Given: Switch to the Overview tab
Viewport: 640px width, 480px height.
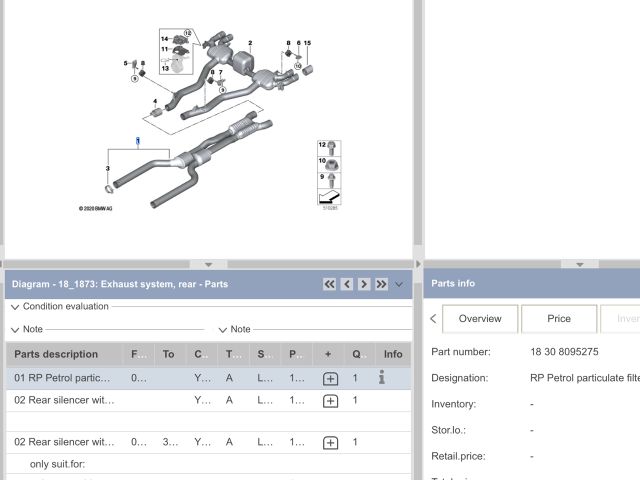Looking at the screenshot, I should tap(479, 318).
